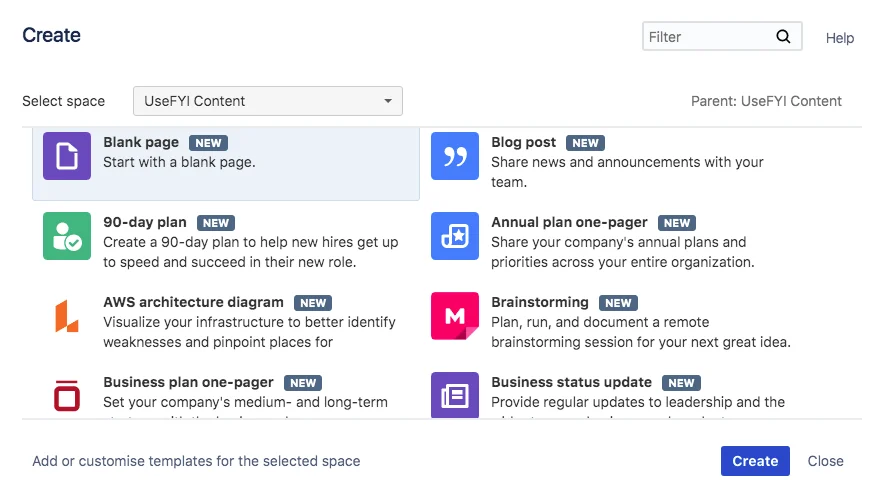Select the red Business plan one-pager icon
The width and height of the screenshot is (877, 480).
point(67,395)
